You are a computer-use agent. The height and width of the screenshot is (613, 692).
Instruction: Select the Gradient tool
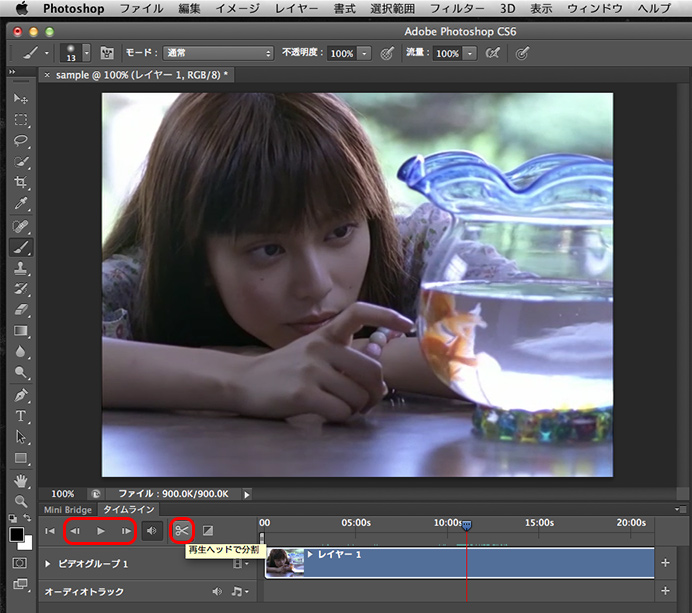tap(20, 331)
